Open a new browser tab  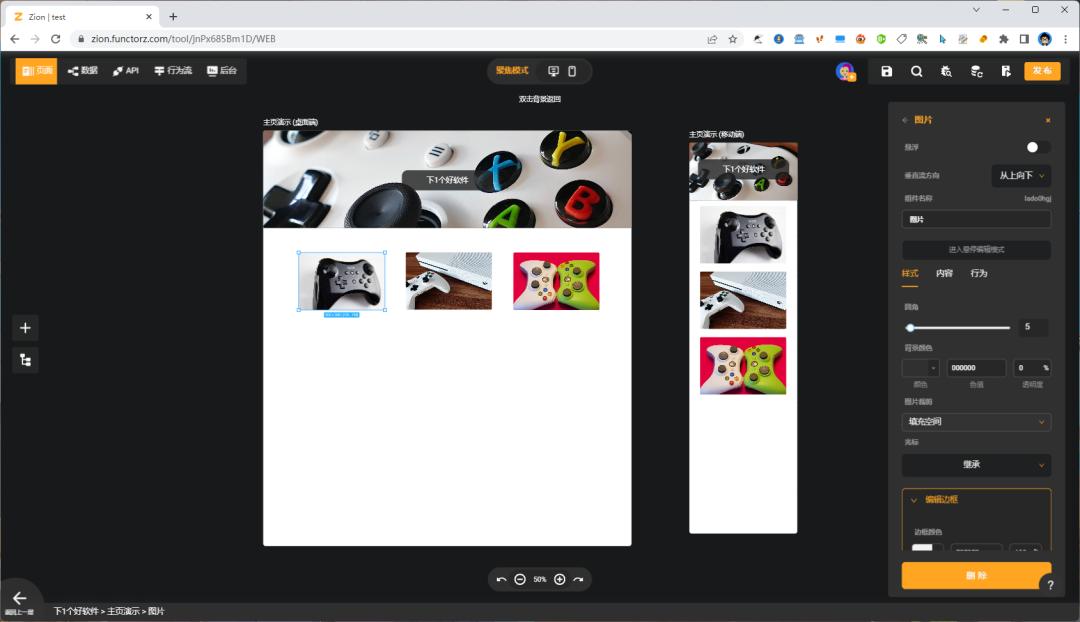174,17
